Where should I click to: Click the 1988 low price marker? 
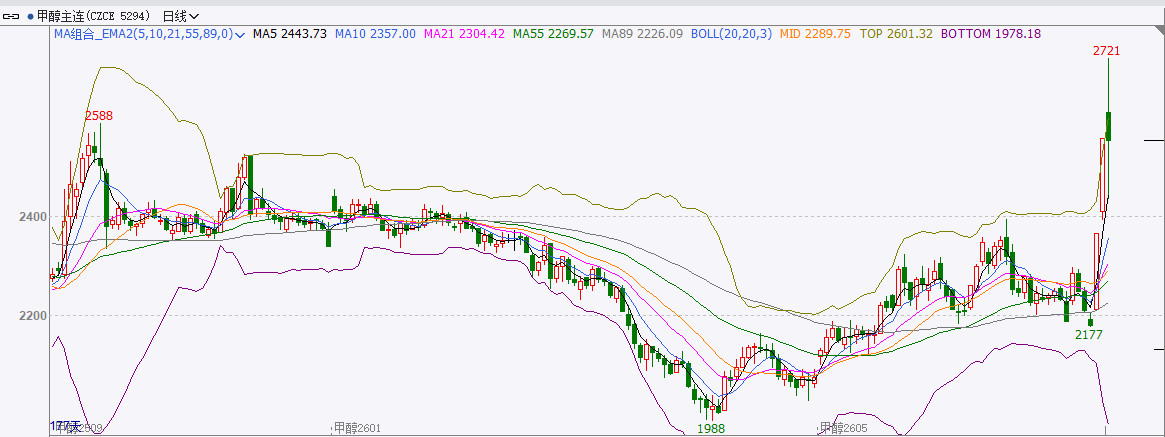711,428
